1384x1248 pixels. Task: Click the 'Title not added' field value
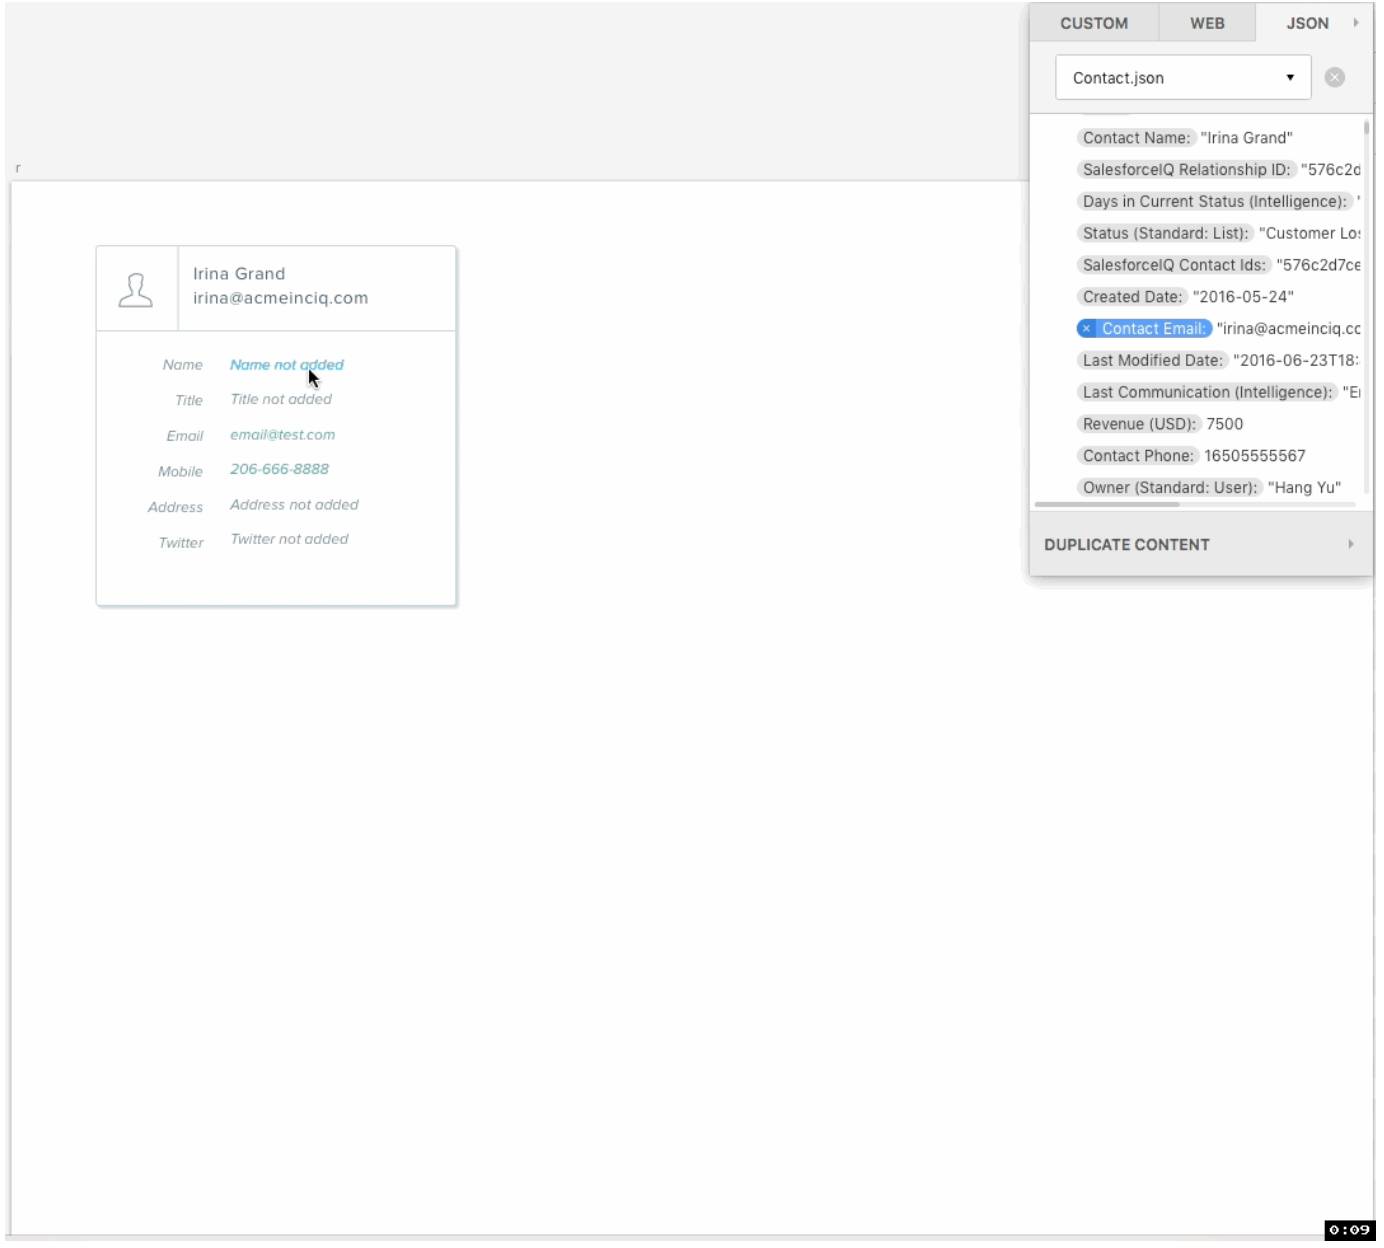coord(281,399)
